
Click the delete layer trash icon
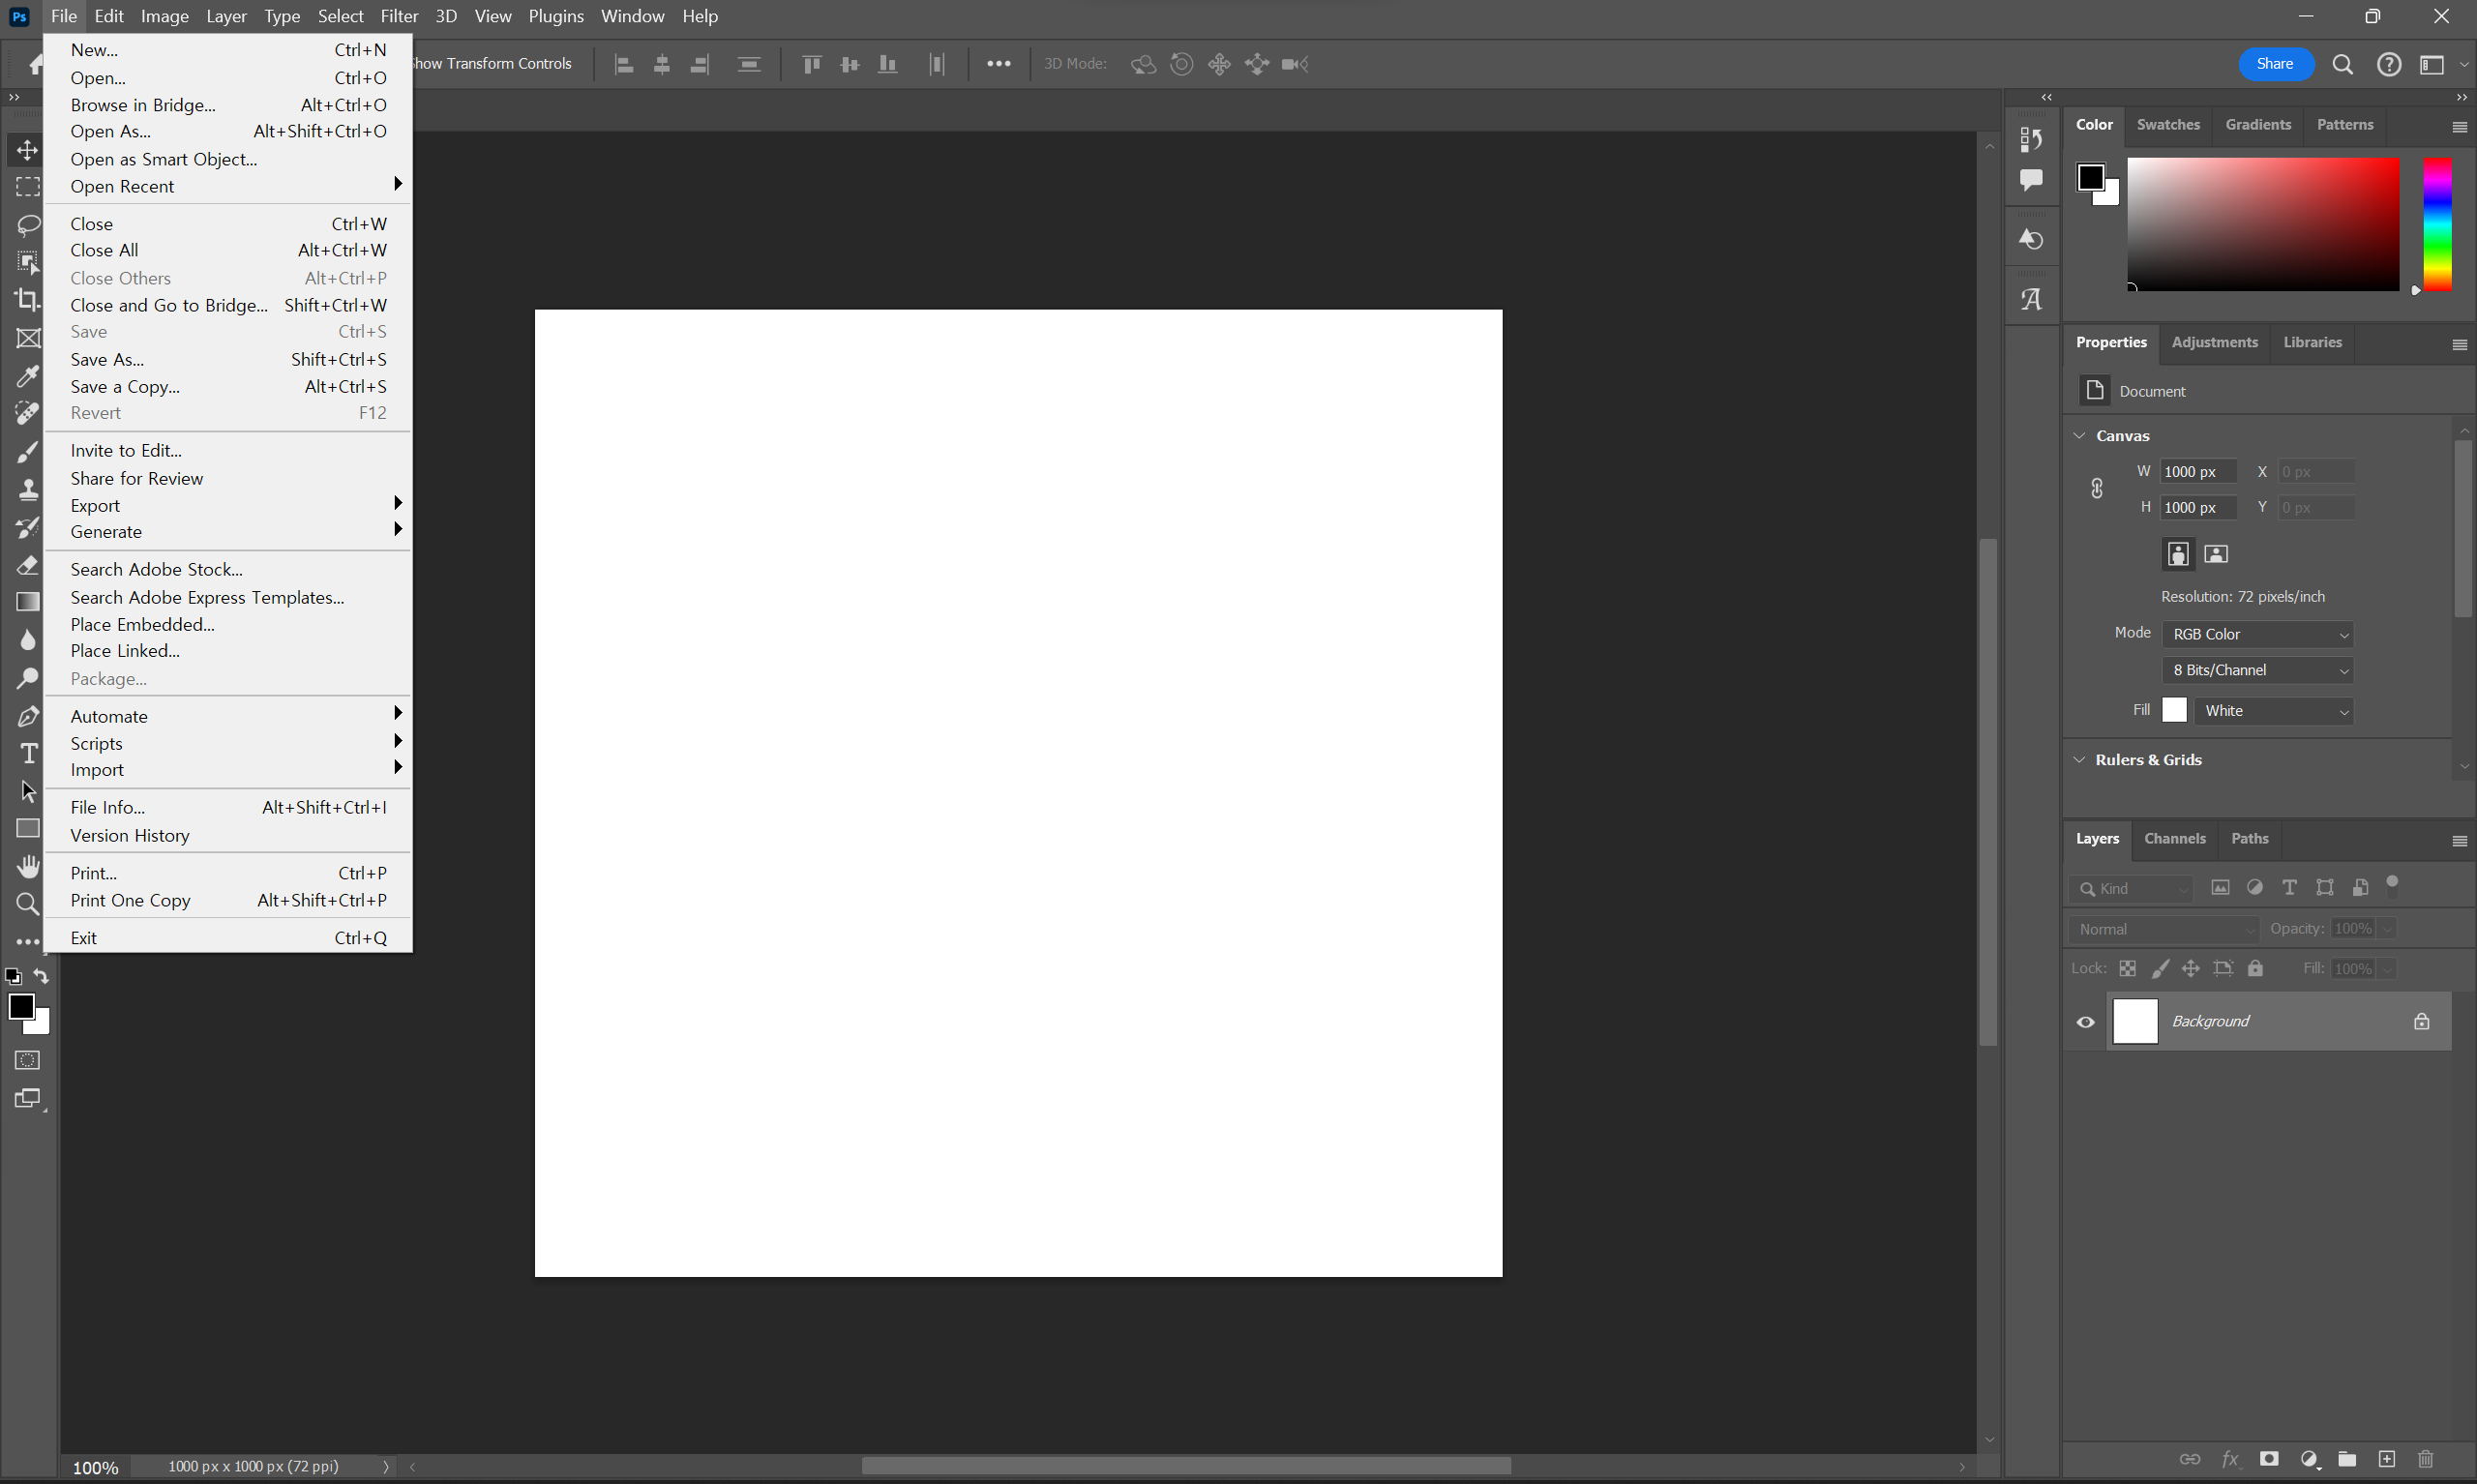tap(2425, 1459)
